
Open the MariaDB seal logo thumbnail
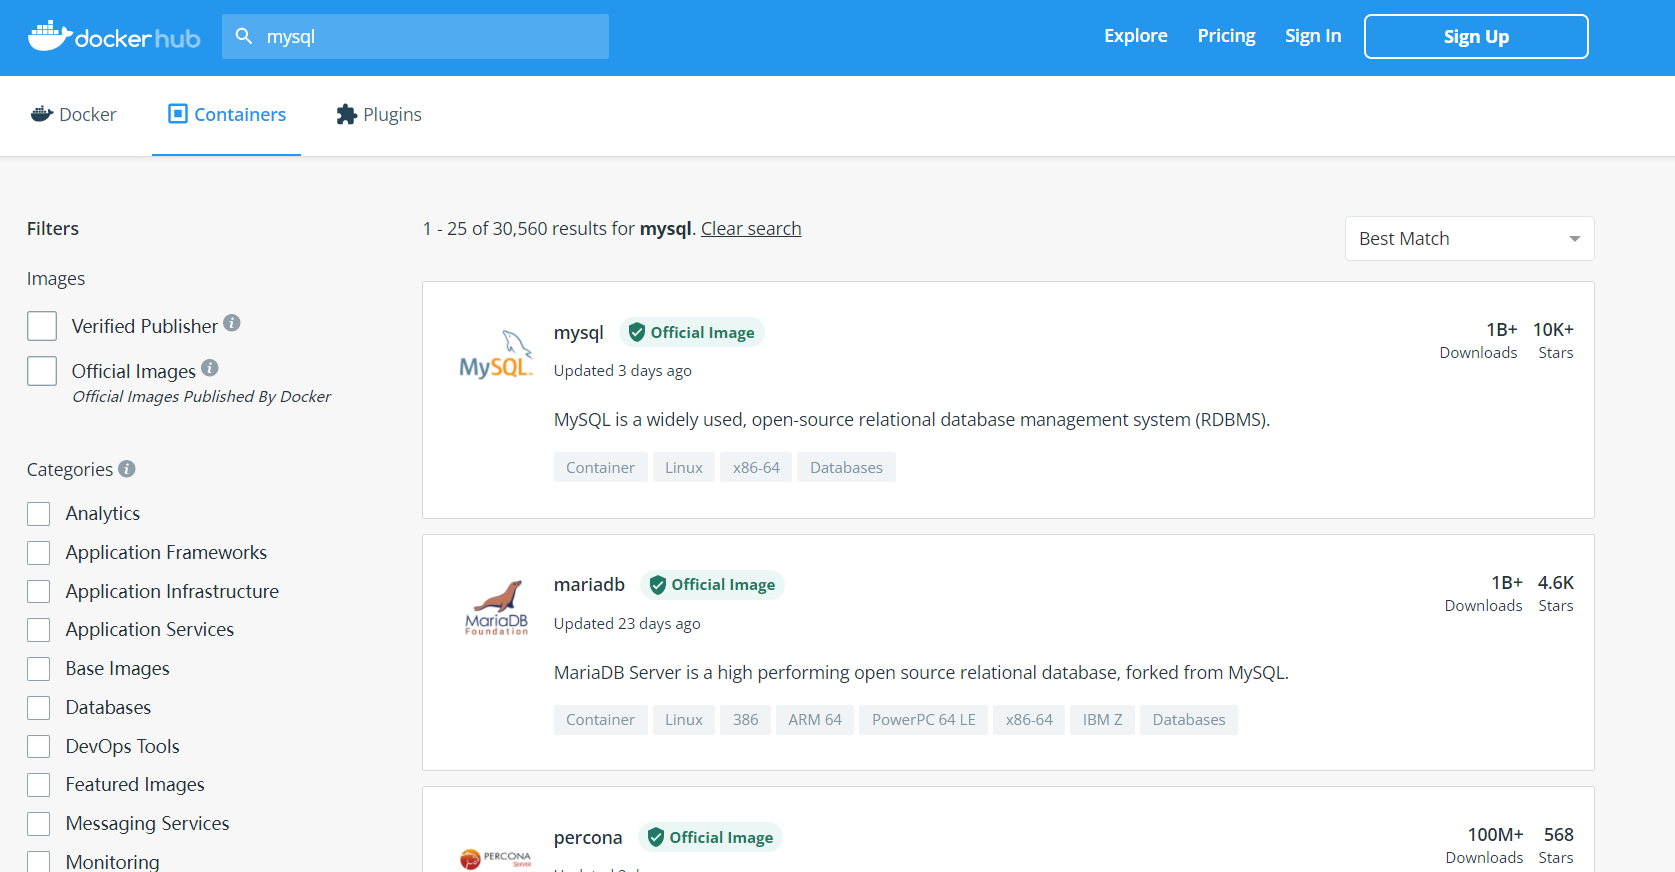(496, 607)
